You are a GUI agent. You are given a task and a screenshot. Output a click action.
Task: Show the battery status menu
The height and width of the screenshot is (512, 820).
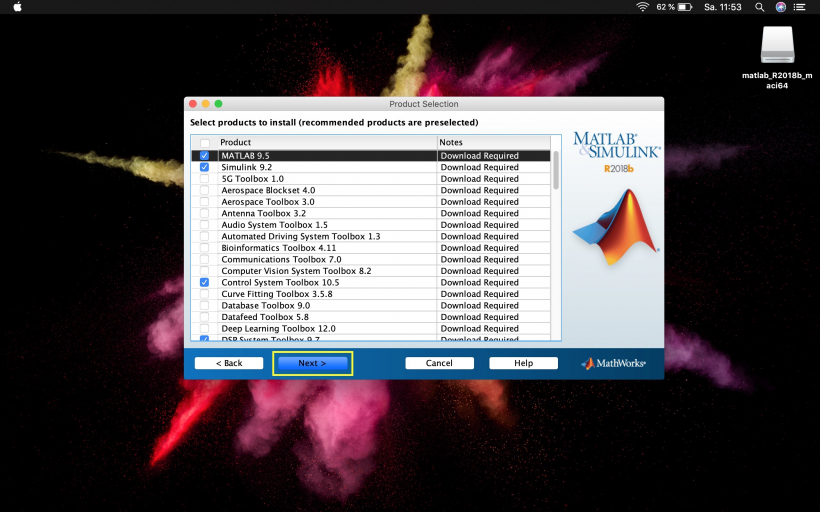point(684,7)
